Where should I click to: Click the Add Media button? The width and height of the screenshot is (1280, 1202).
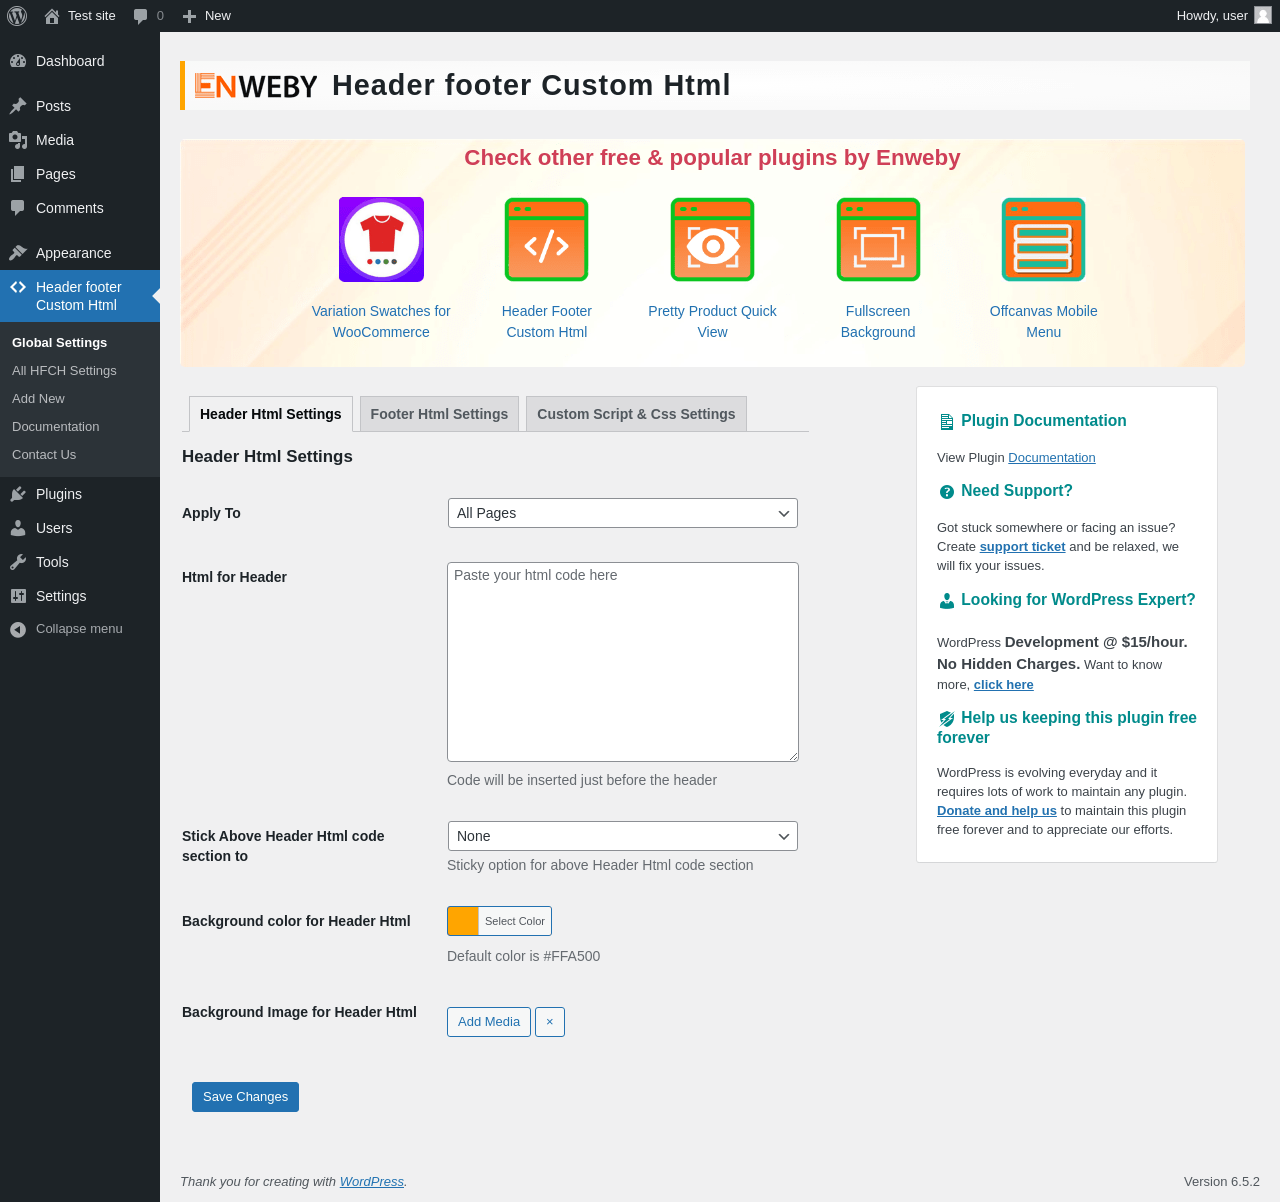pyautogui.click(x=489, y=1022)
